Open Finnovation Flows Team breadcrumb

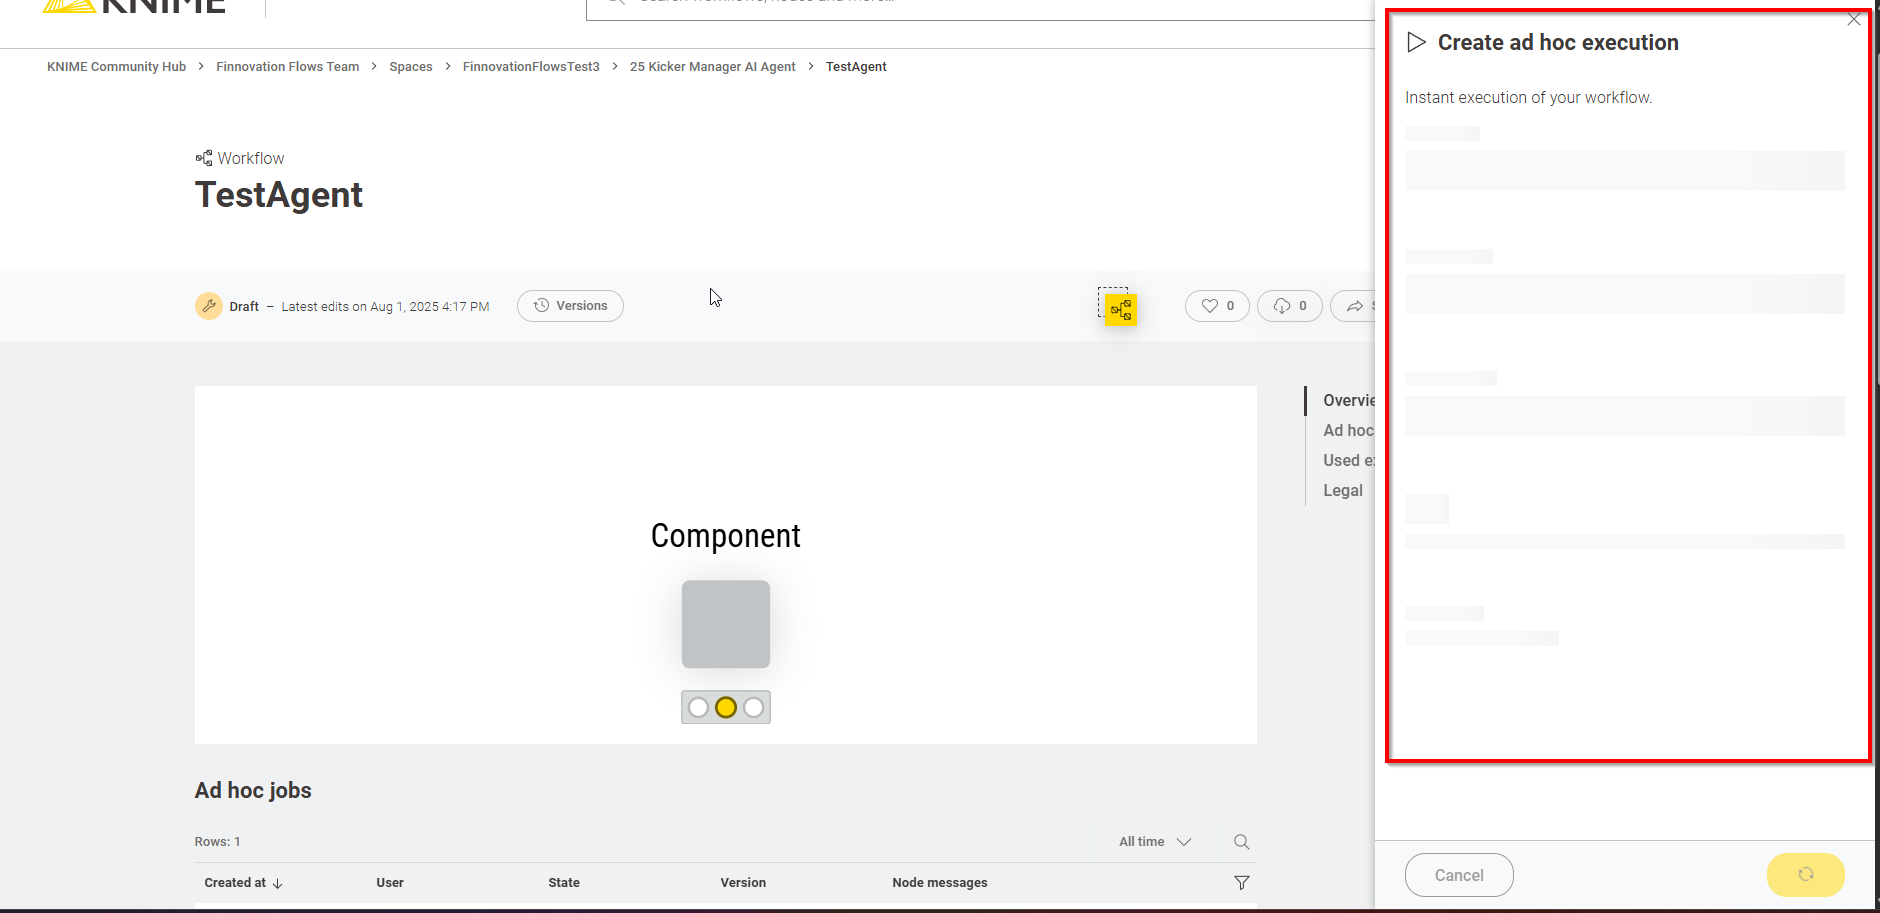tap(287, 67)
